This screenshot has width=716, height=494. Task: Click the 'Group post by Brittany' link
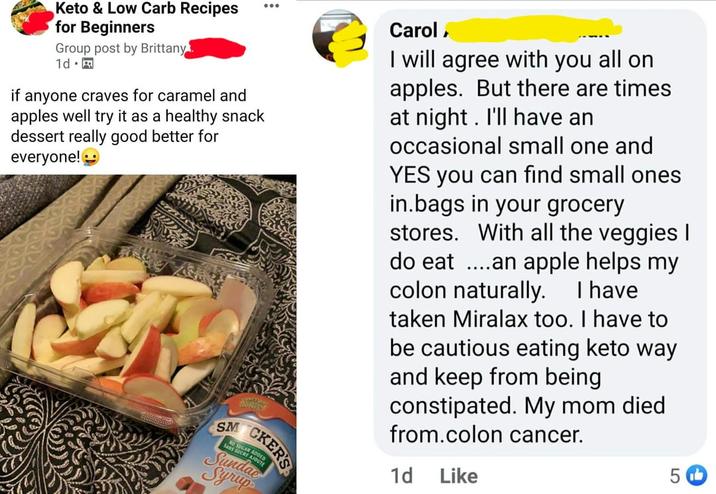click(121, 48)
